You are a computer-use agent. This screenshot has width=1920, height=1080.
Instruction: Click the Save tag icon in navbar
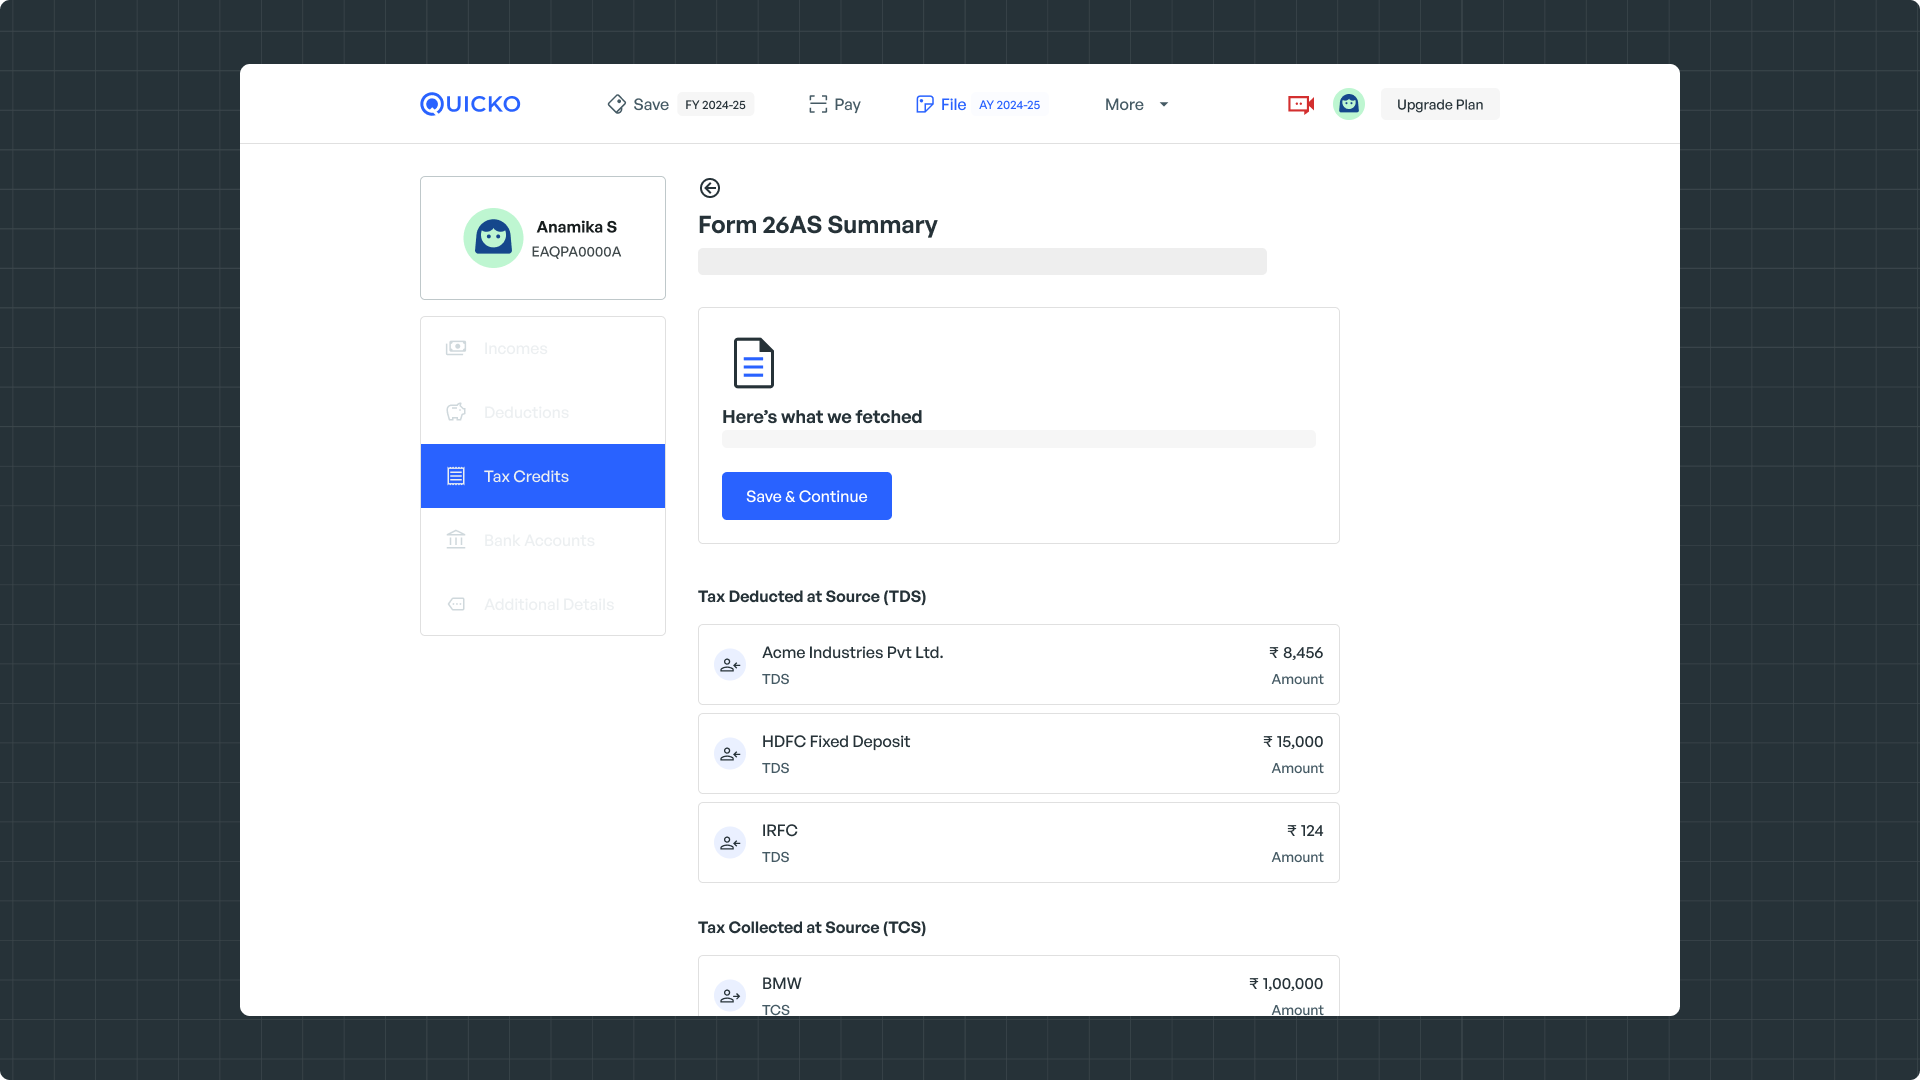(x=617, y=104)
